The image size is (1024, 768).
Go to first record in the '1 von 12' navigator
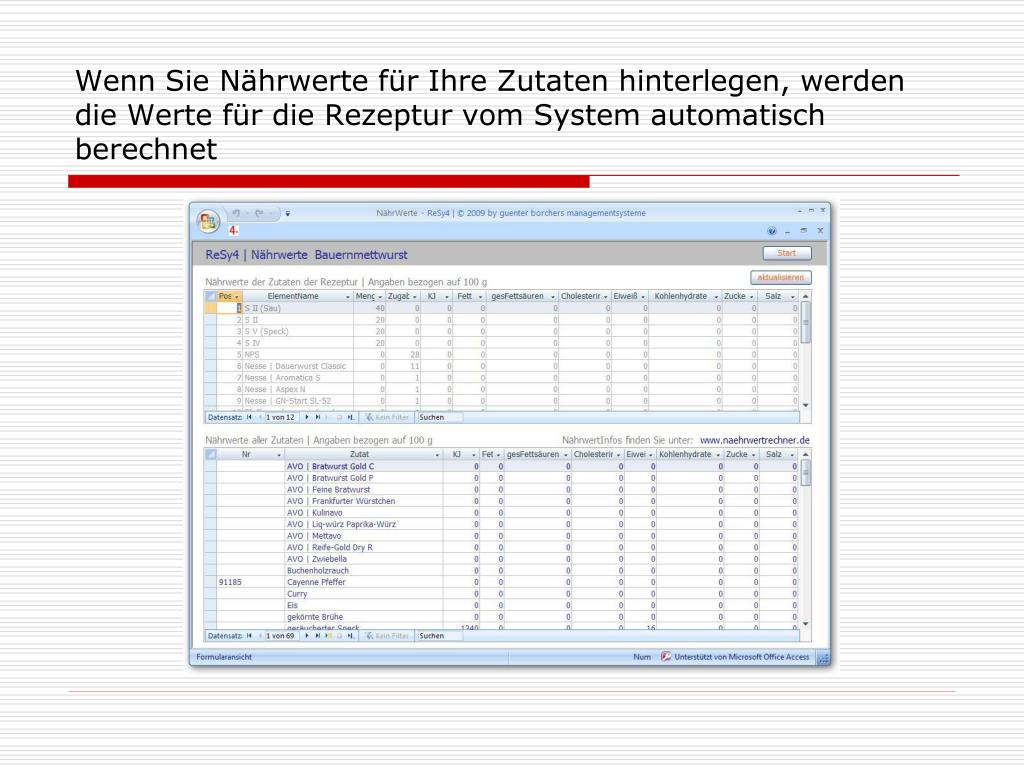pos(249,417)
